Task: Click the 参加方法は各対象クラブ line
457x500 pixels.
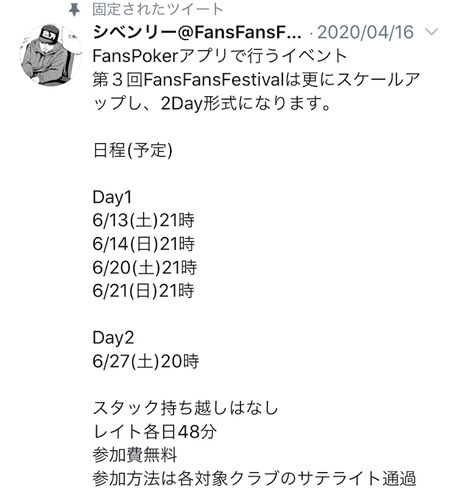Action: tap(254, 479)
